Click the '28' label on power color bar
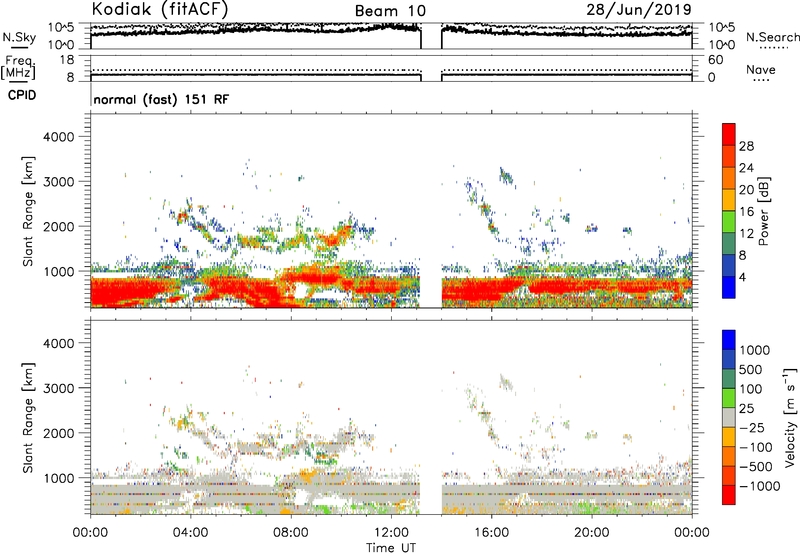Image resolution: width=800 pixels, height=554 pixels. tap(746, 146)
